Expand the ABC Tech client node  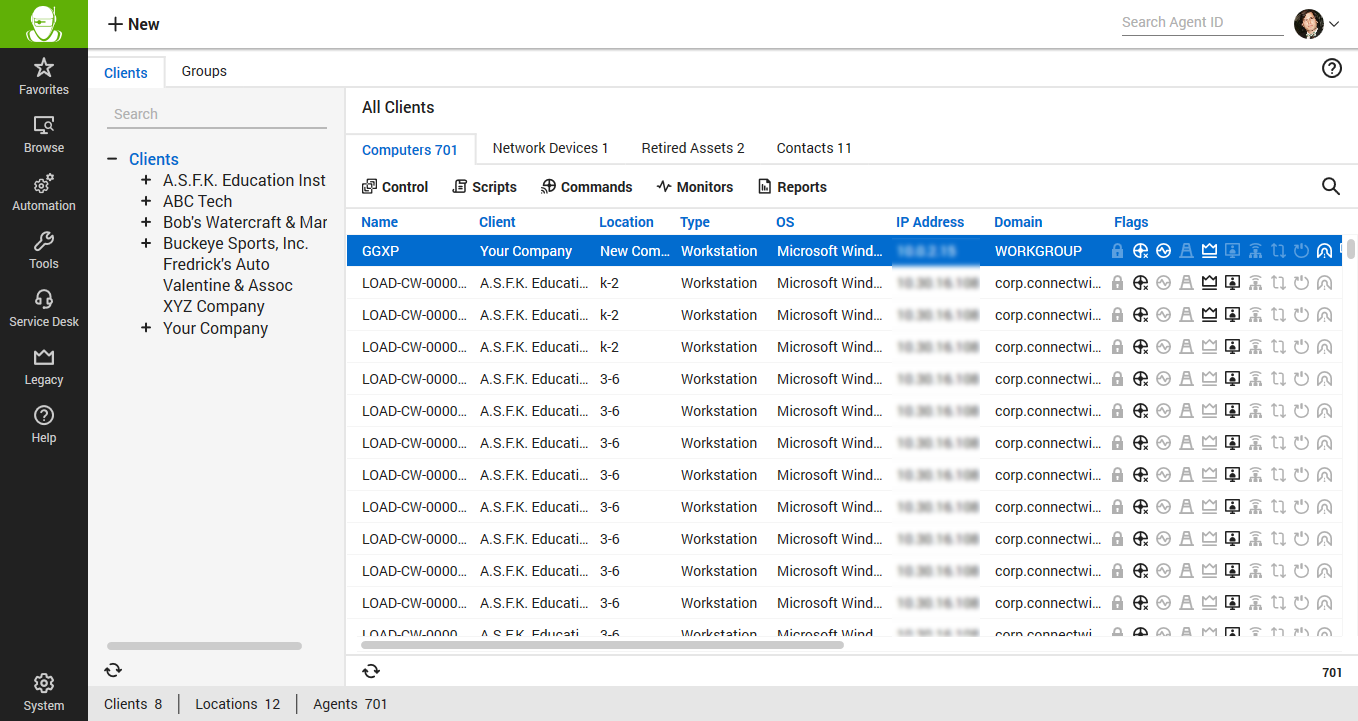pyautogui.click(x=146, y=201)
